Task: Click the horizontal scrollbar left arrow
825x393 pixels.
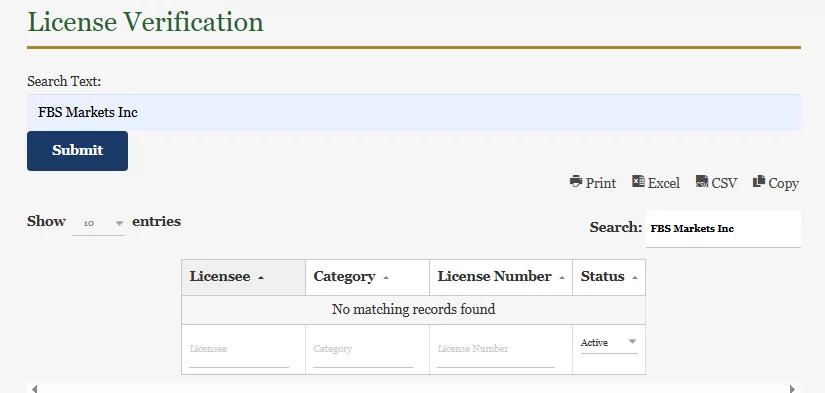Action: 34,389
